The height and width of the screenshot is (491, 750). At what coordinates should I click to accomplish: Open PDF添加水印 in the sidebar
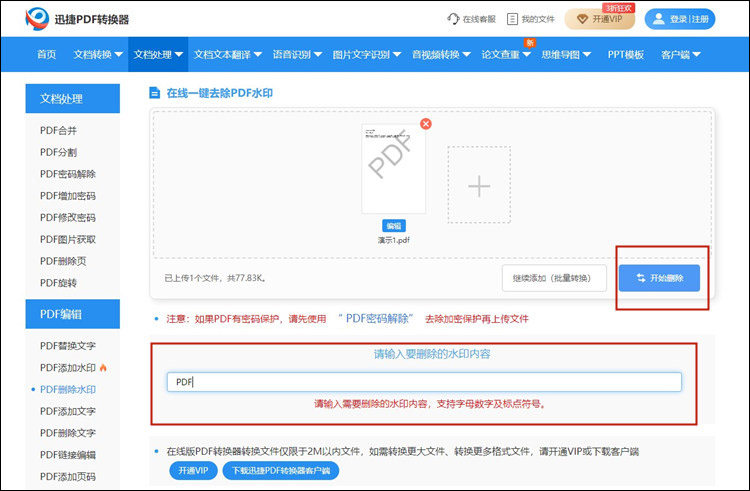[68, 368]
